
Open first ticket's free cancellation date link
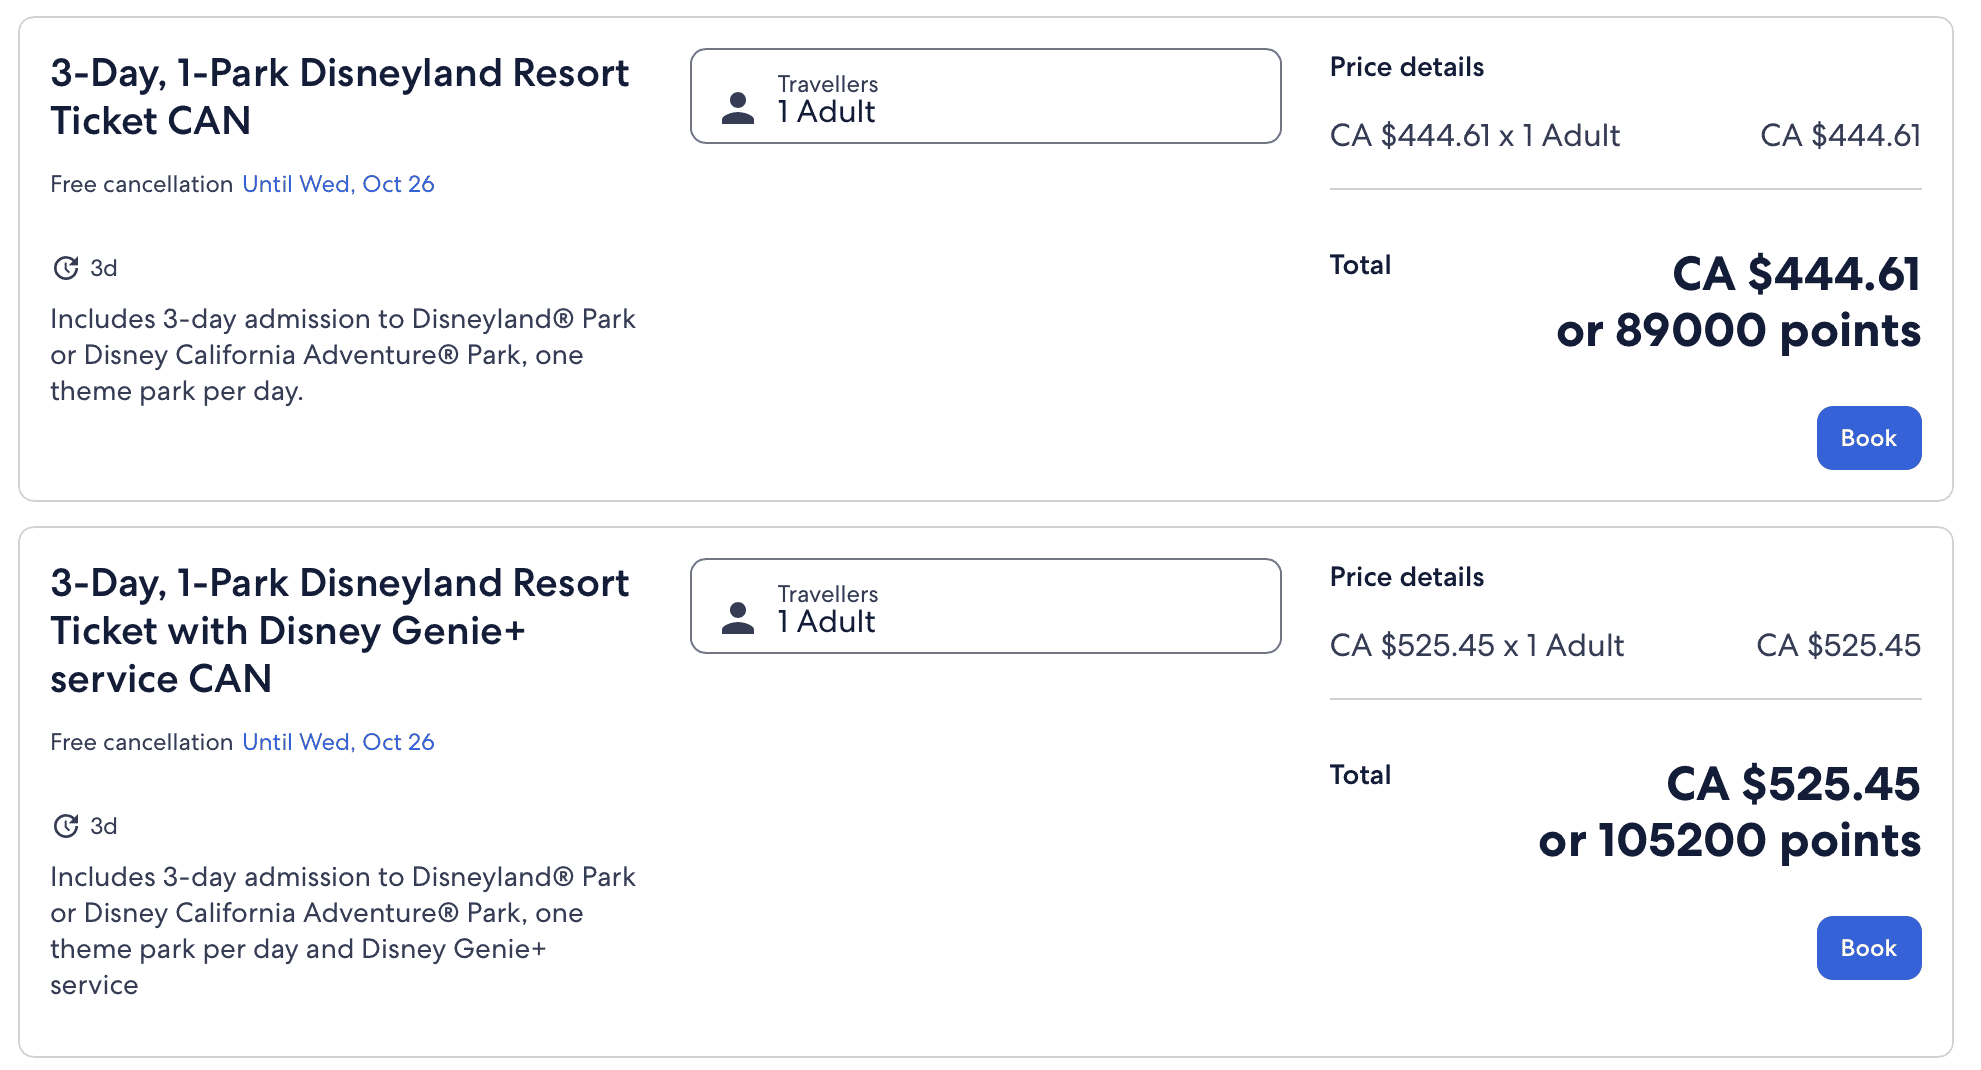point(338,184)
